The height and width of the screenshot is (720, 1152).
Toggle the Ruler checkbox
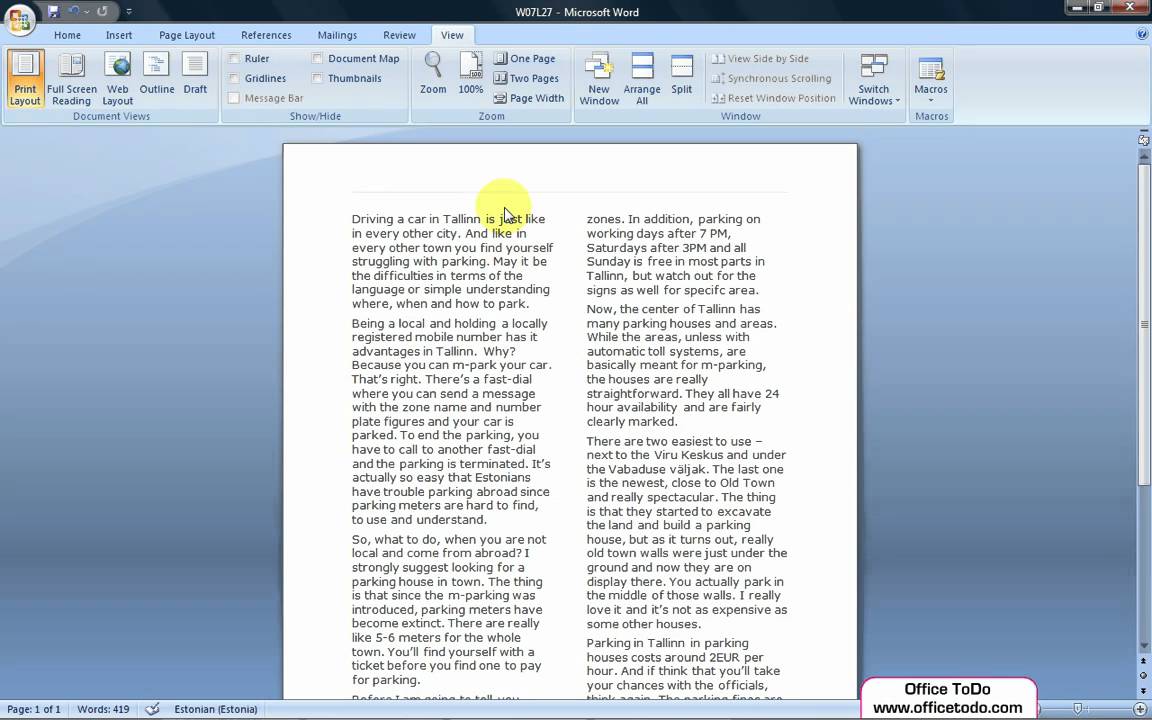coord(234,59)
